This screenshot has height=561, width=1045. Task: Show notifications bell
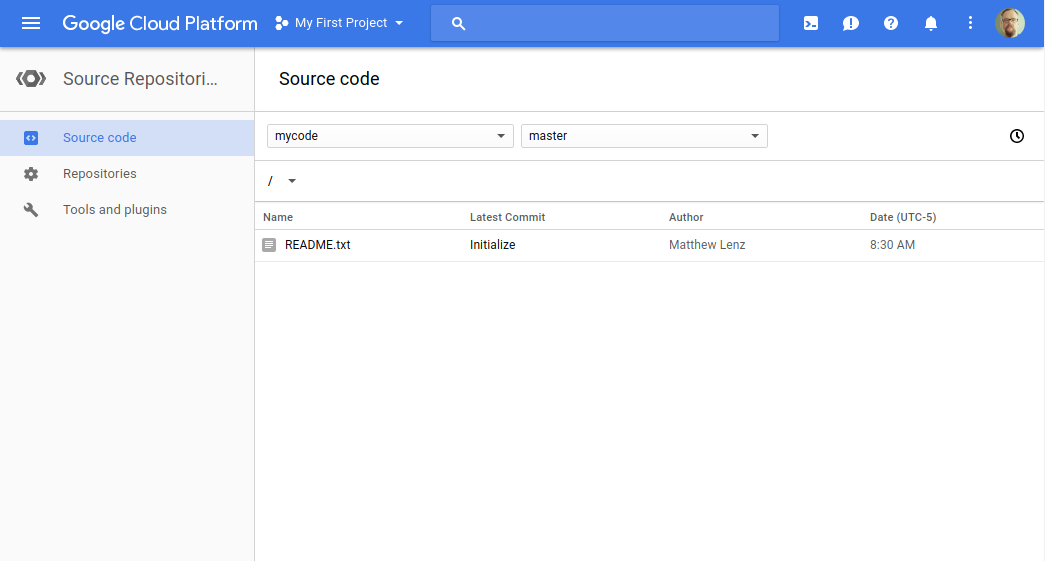[930, 23]
